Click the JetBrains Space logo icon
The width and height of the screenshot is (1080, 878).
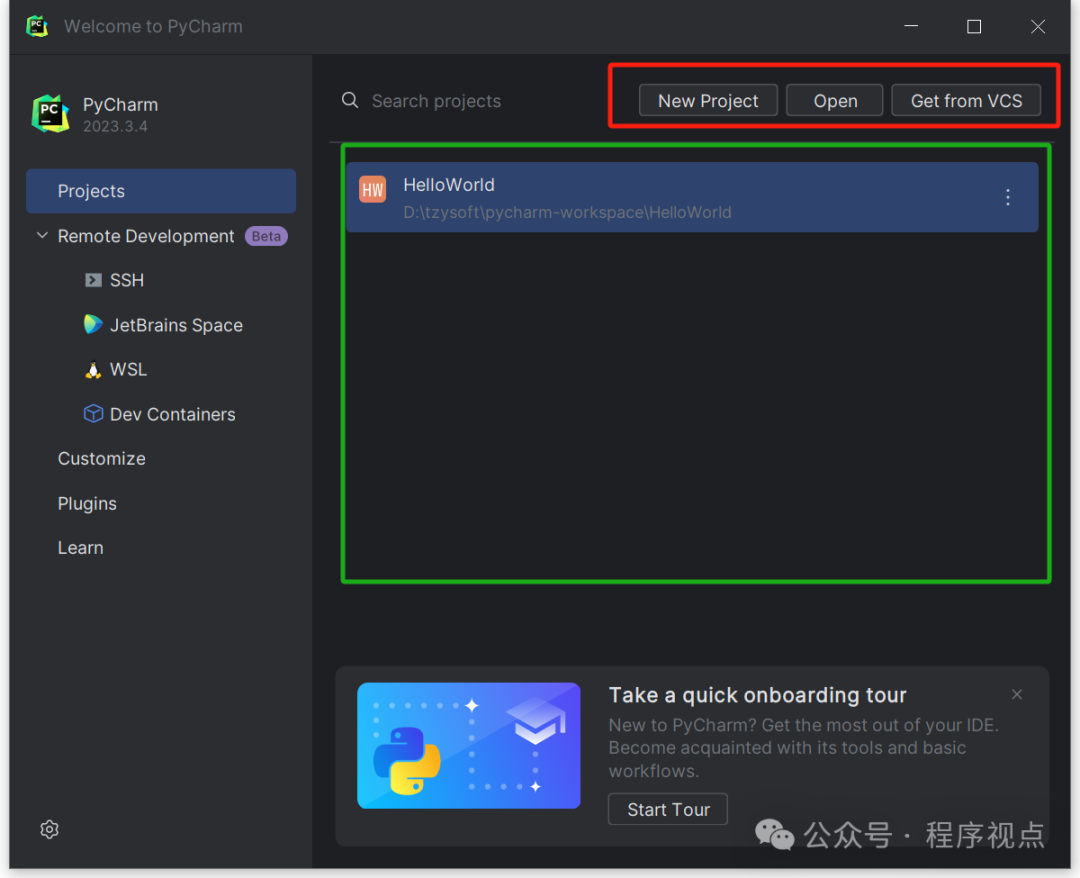click(93, 324)
